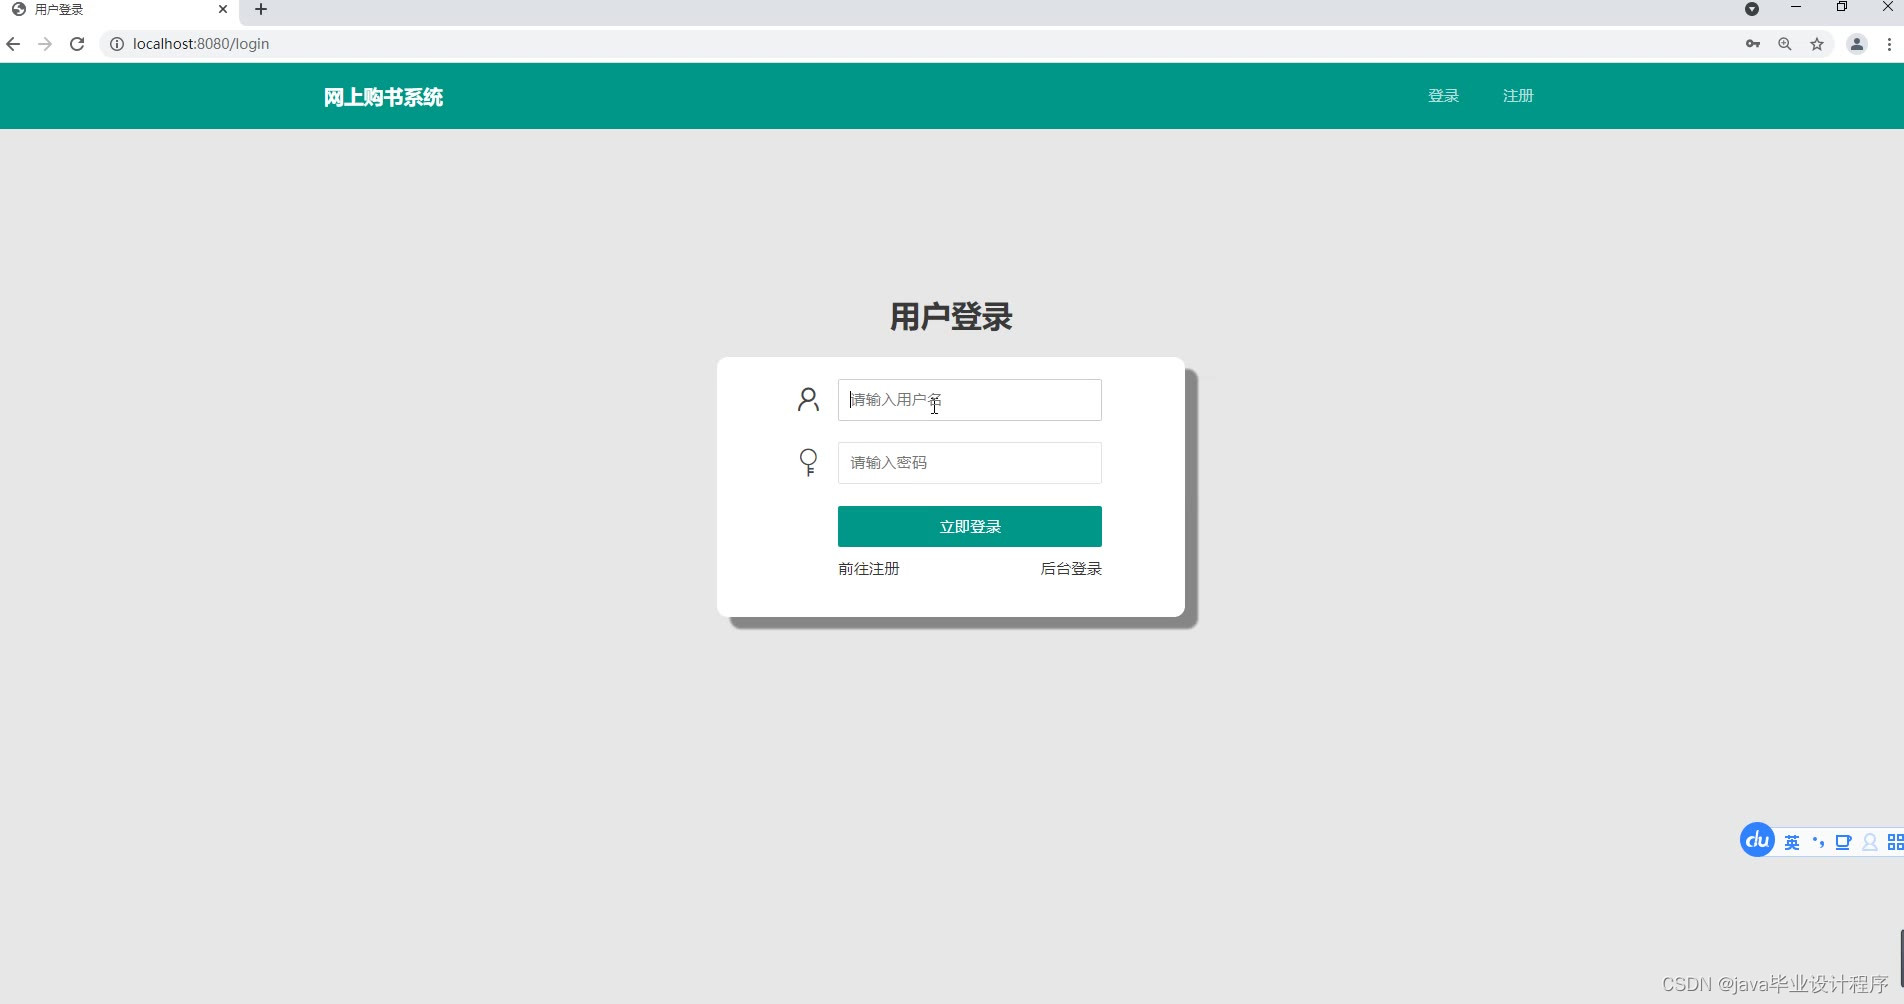Image resolution: width=1904 pixels, height=1004 pixels.
Task: Bookmark this page with the star icon
Action: coord(1817,44)
